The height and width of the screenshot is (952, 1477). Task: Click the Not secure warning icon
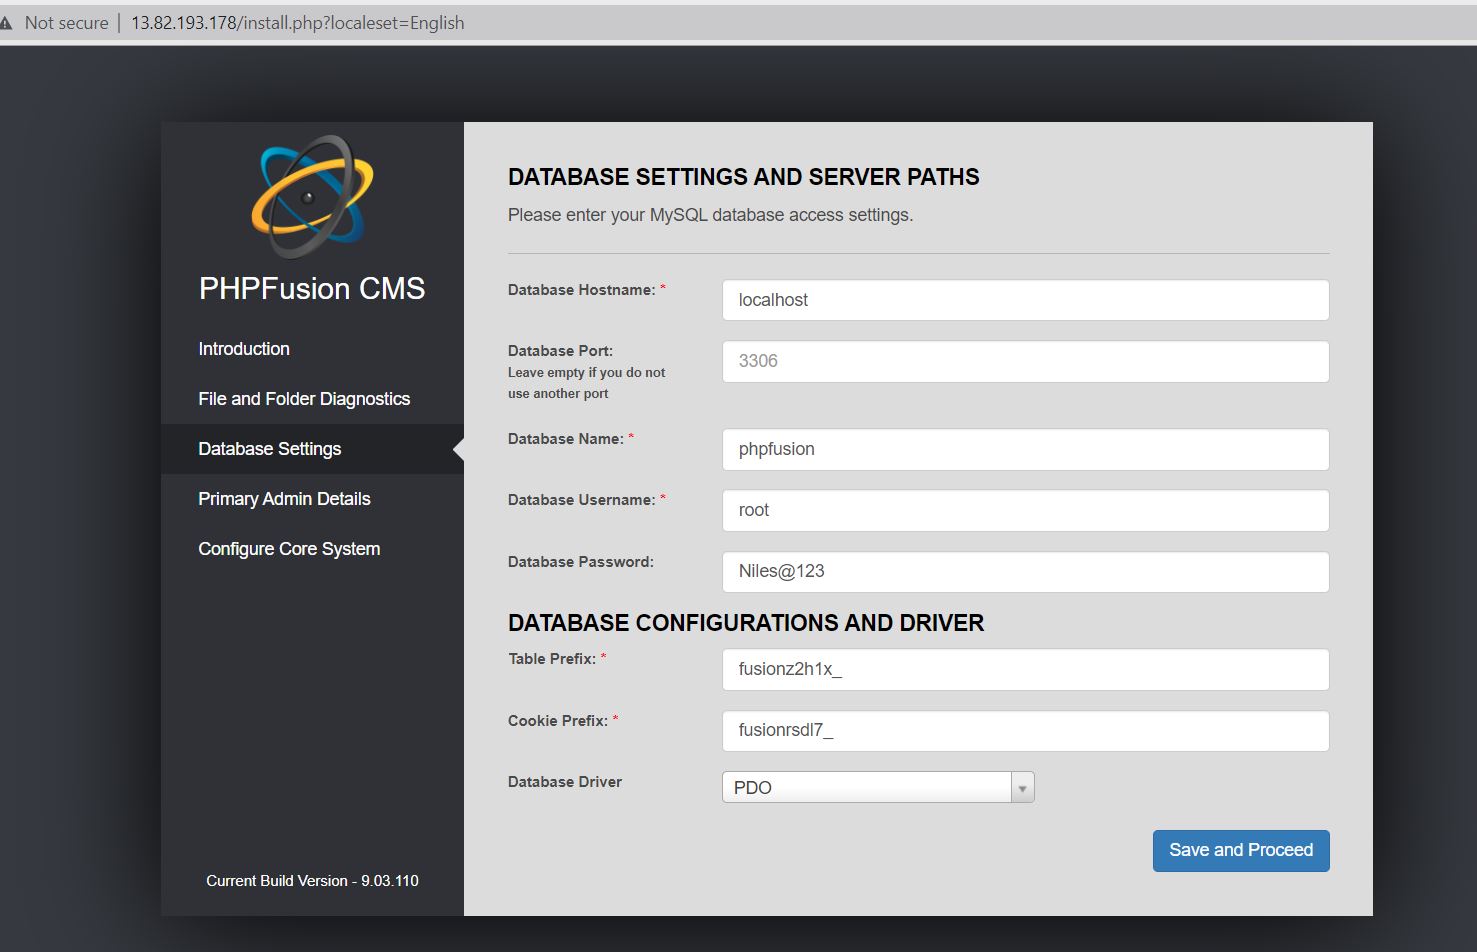(x=7, y=23)
